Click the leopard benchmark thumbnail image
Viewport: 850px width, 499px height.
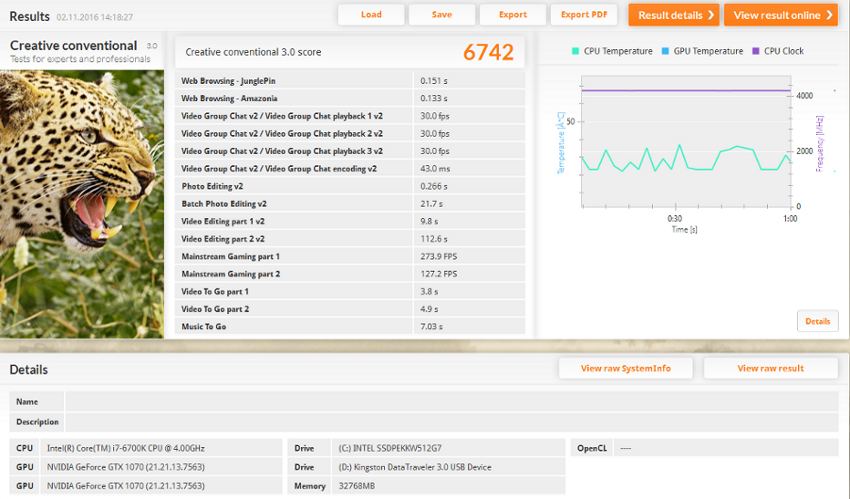(82, 204)
